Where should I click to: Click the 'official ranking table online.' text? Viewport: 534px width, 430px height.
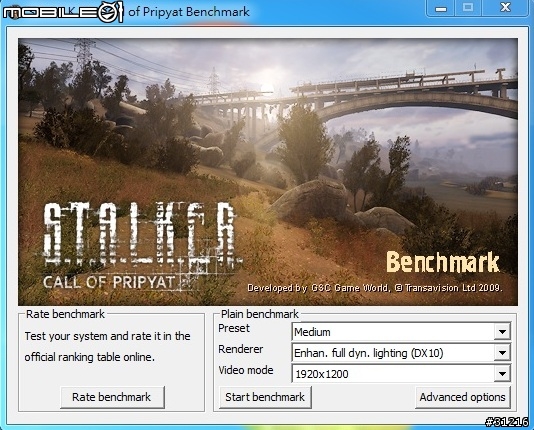point(90,357)
